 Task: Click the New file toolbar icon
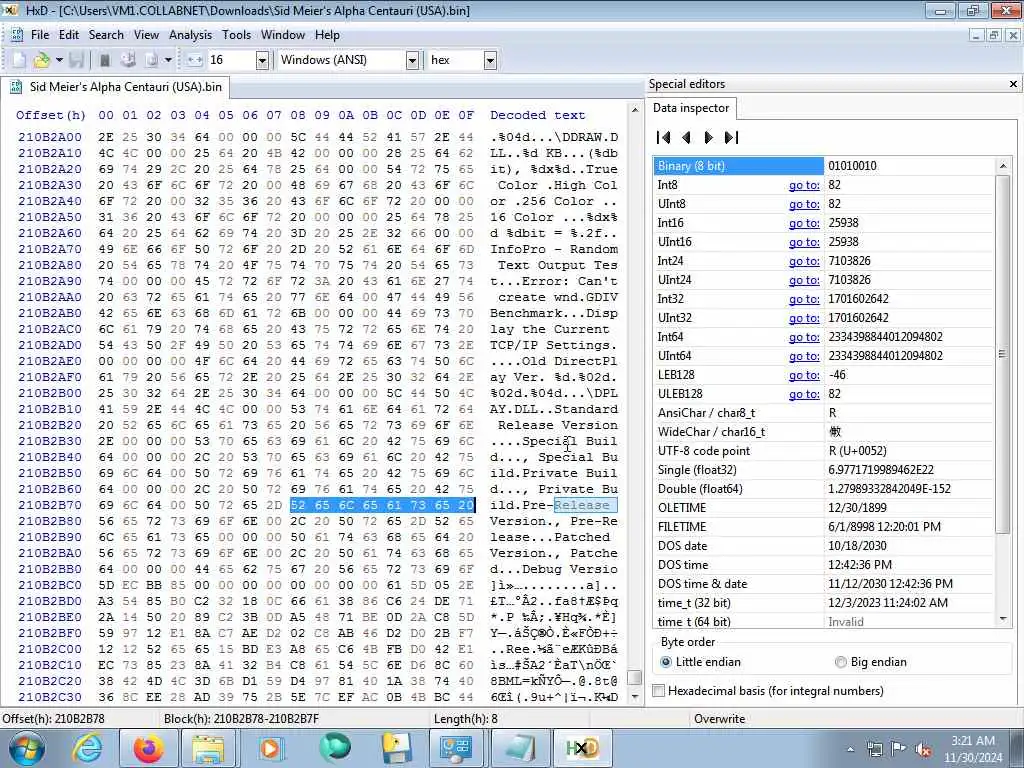pyautogui.click(x=19, y=60)
